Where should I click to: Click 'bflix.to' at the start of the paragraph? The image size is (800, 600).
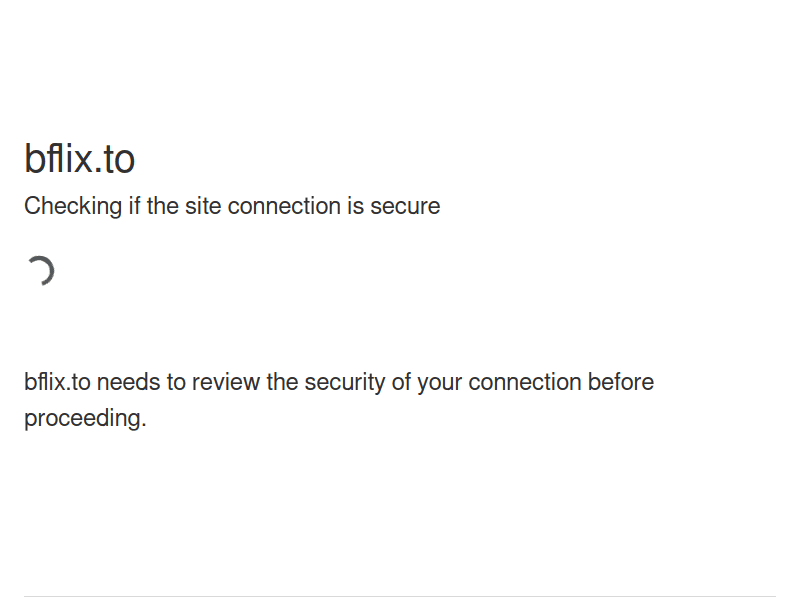coord(57,382)
